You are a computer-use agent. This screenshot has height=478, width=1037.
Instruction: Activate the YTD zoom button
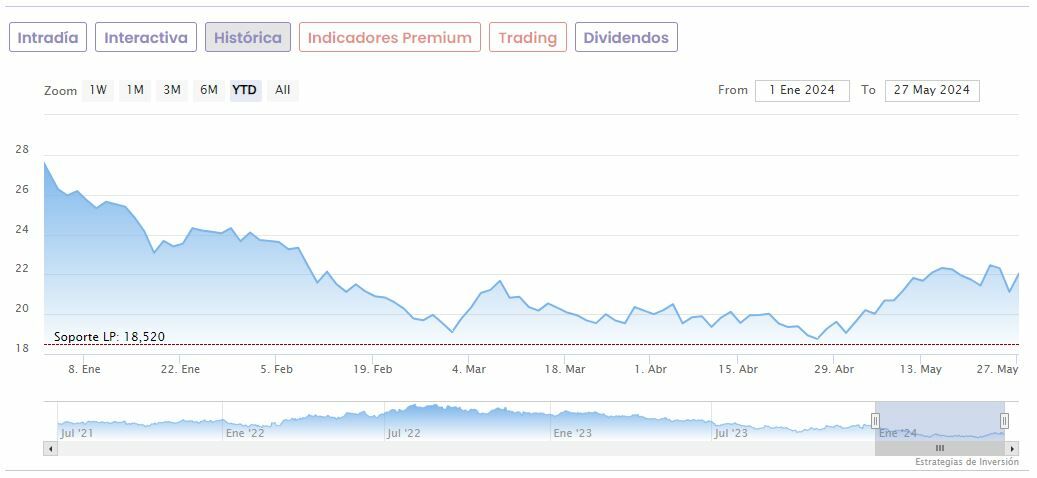(245, 90)
